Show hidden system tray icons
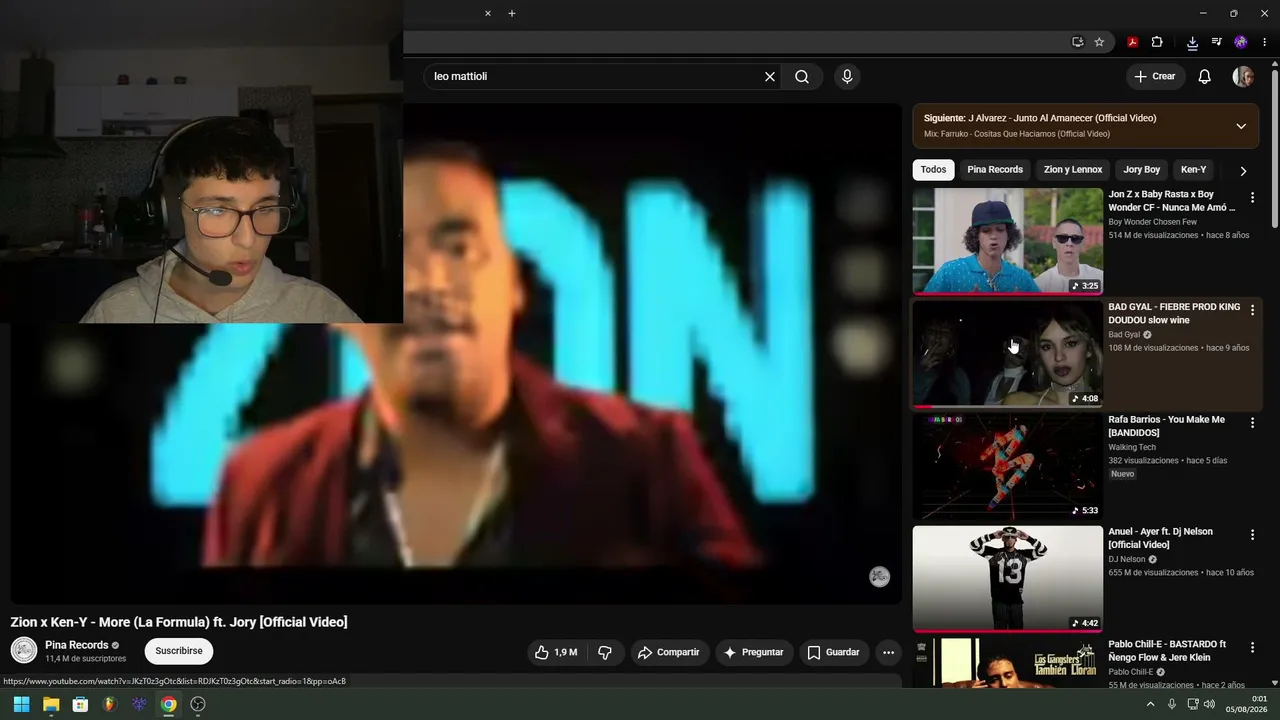1280x720 pixels. coord(1150,704)
